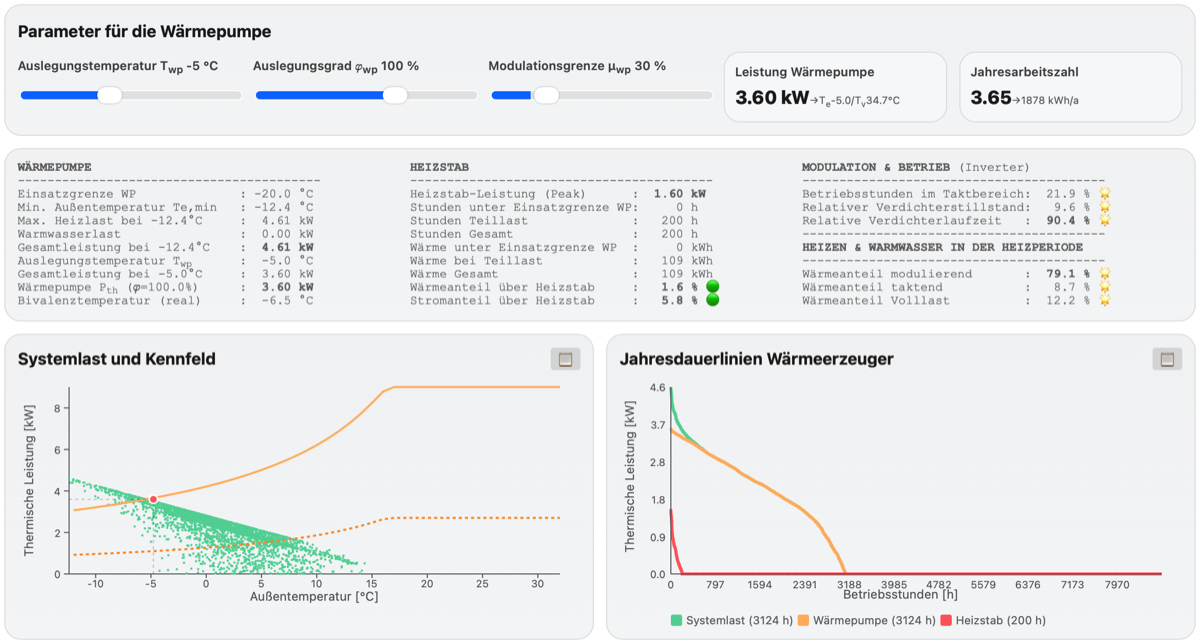Select the Jahresarbeitszahl 3.65 card
Screen dimensions: 1200x642
pyautogui.click(x=1071, y=87)
